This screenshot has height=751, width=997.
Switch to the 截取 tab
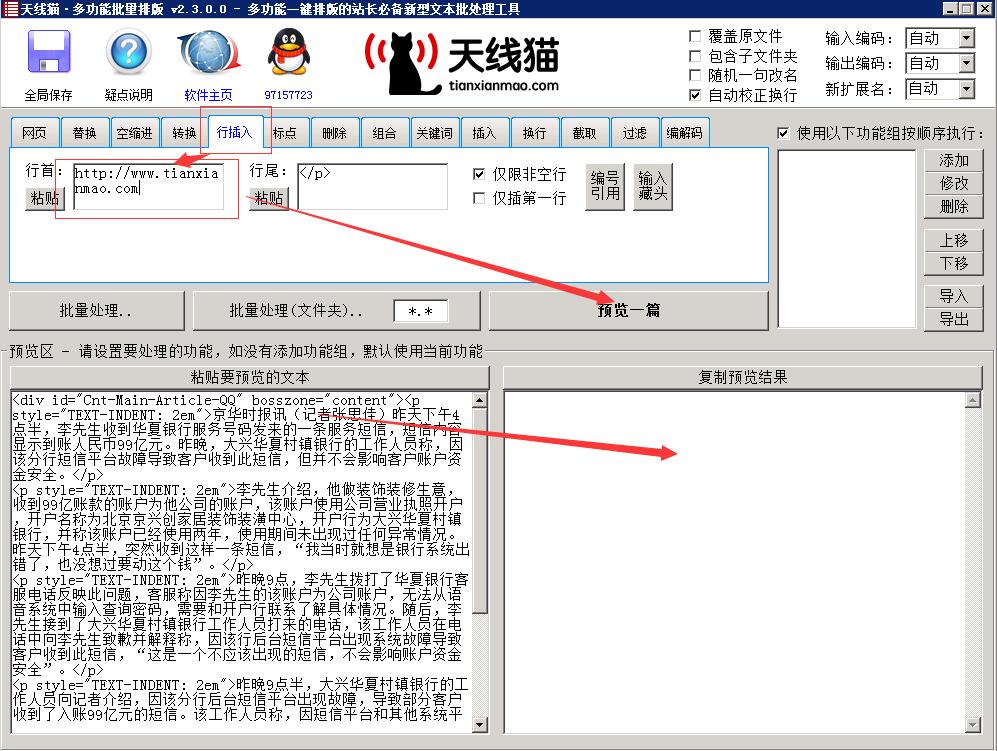point(584,133)
